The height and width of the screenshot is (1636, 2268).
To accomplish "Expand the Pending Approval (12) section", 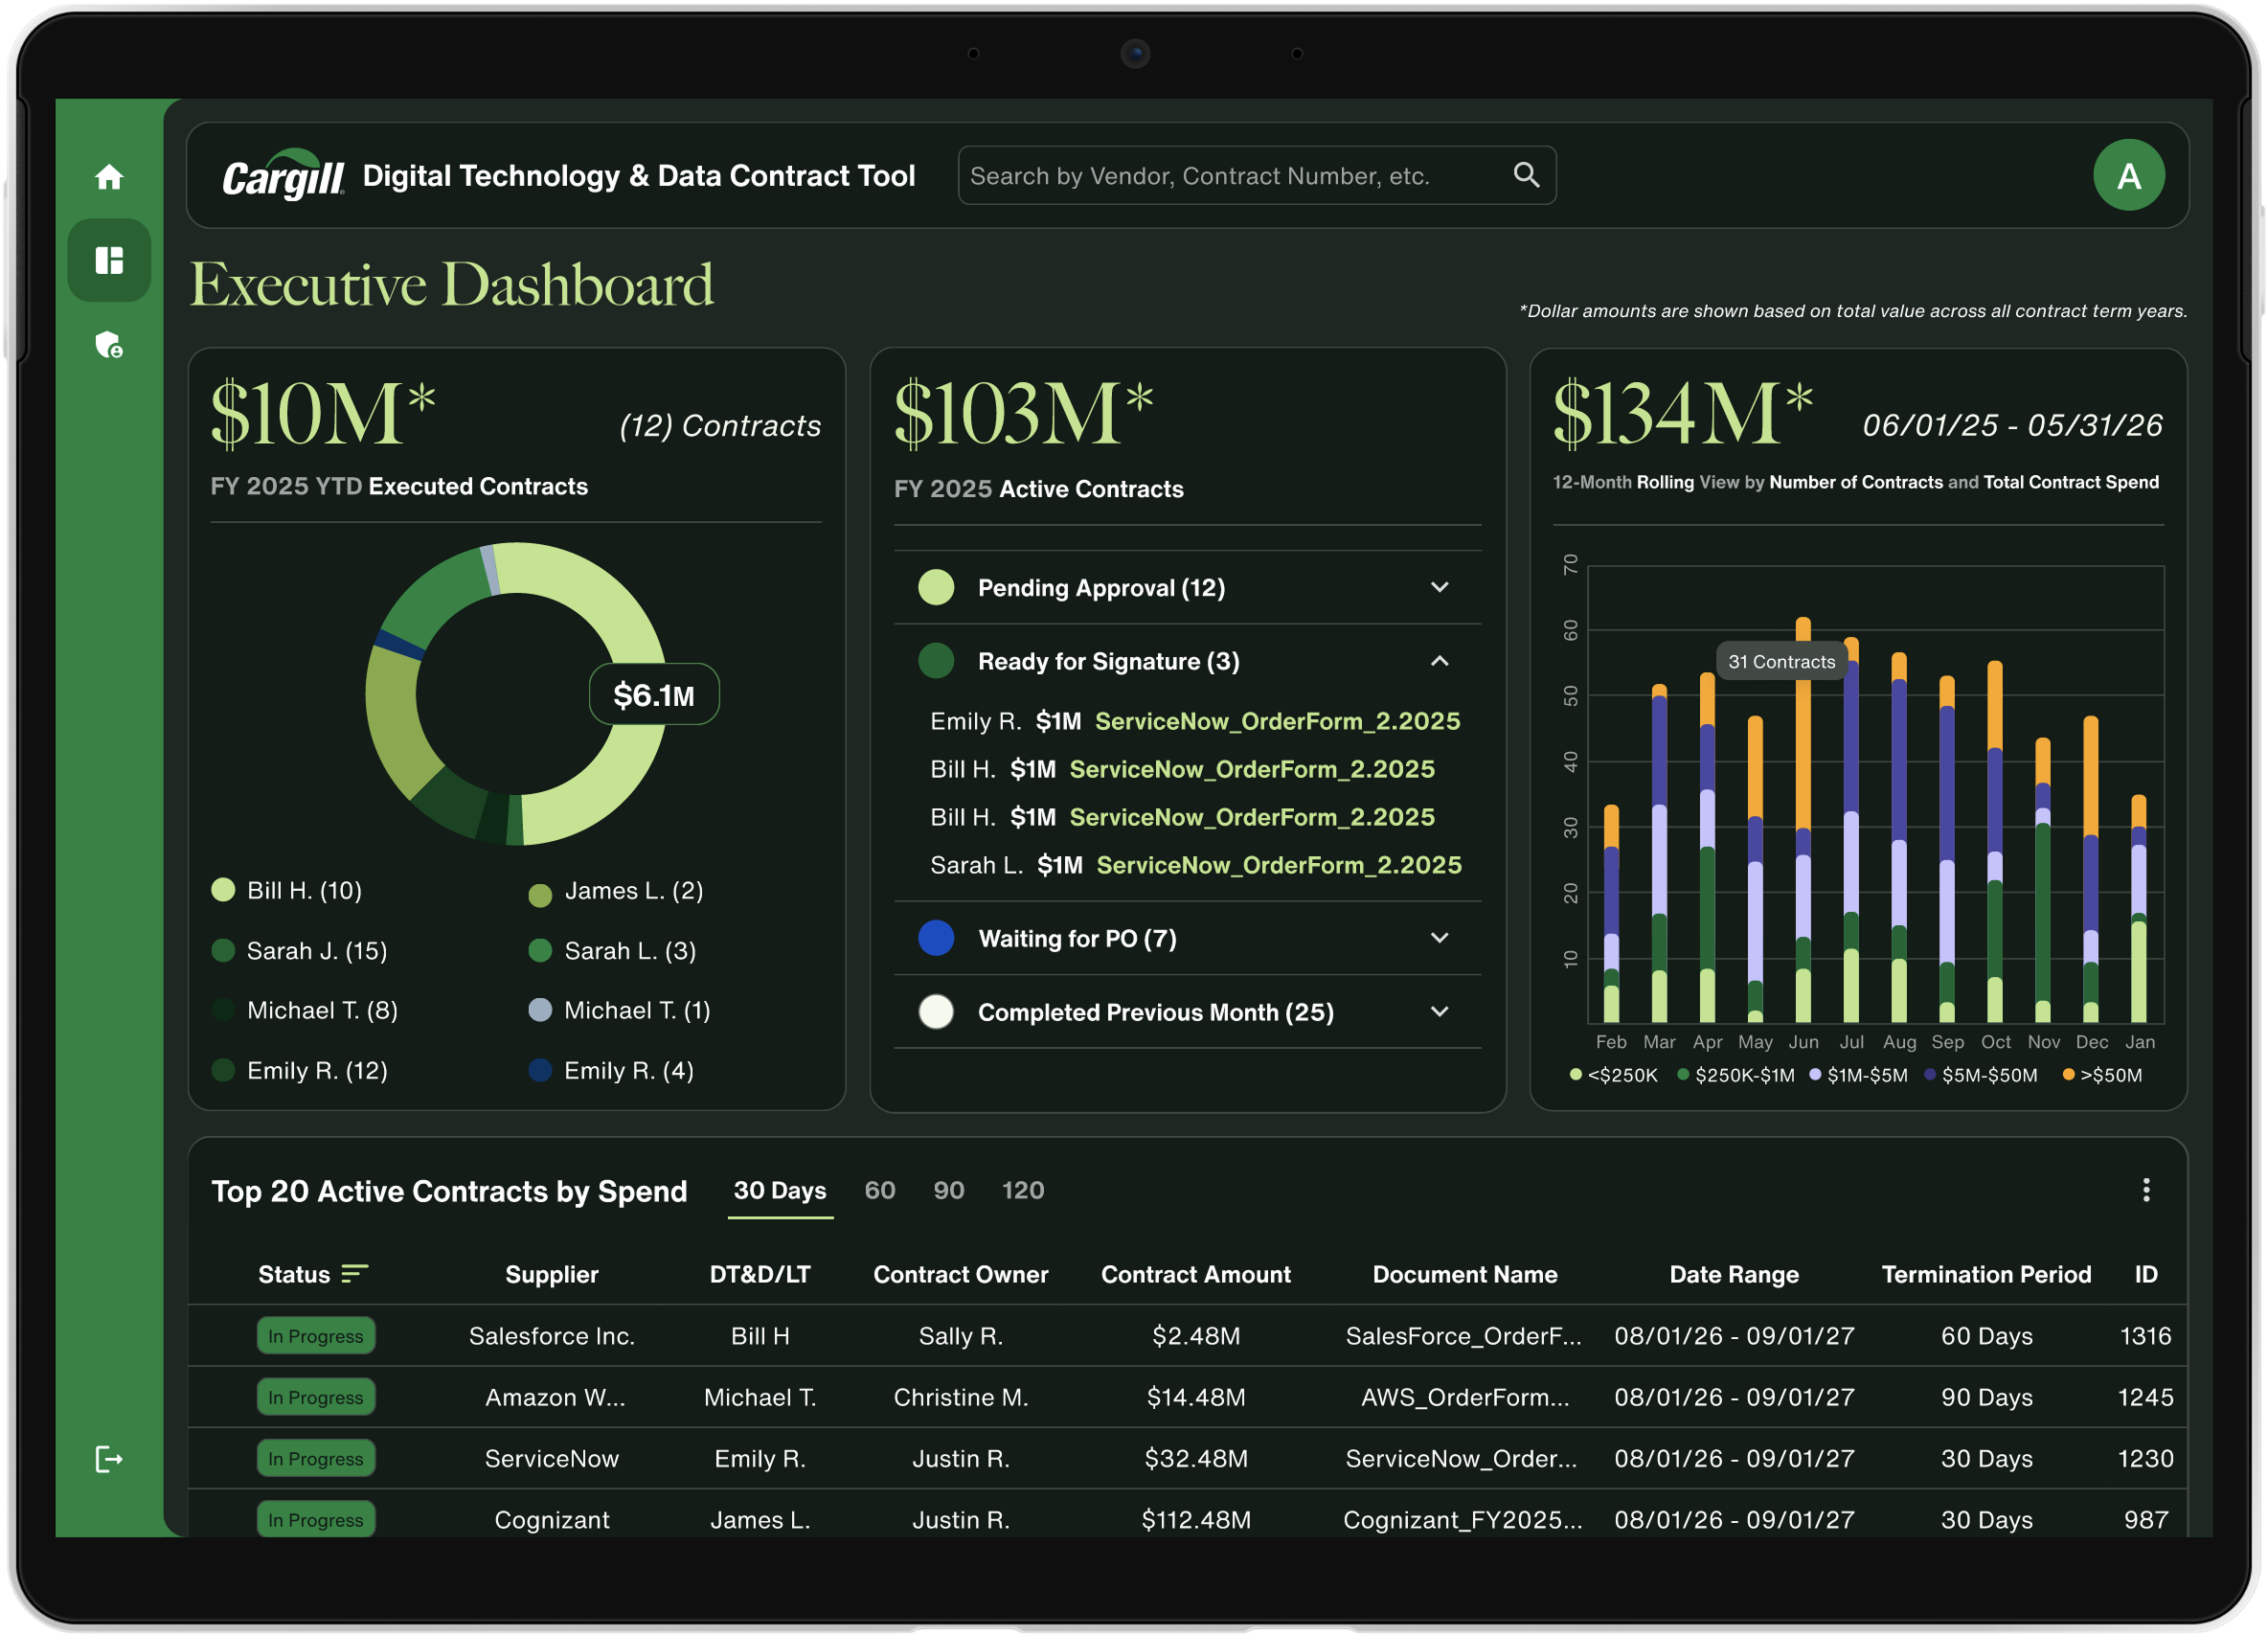I will point(1187,587).
